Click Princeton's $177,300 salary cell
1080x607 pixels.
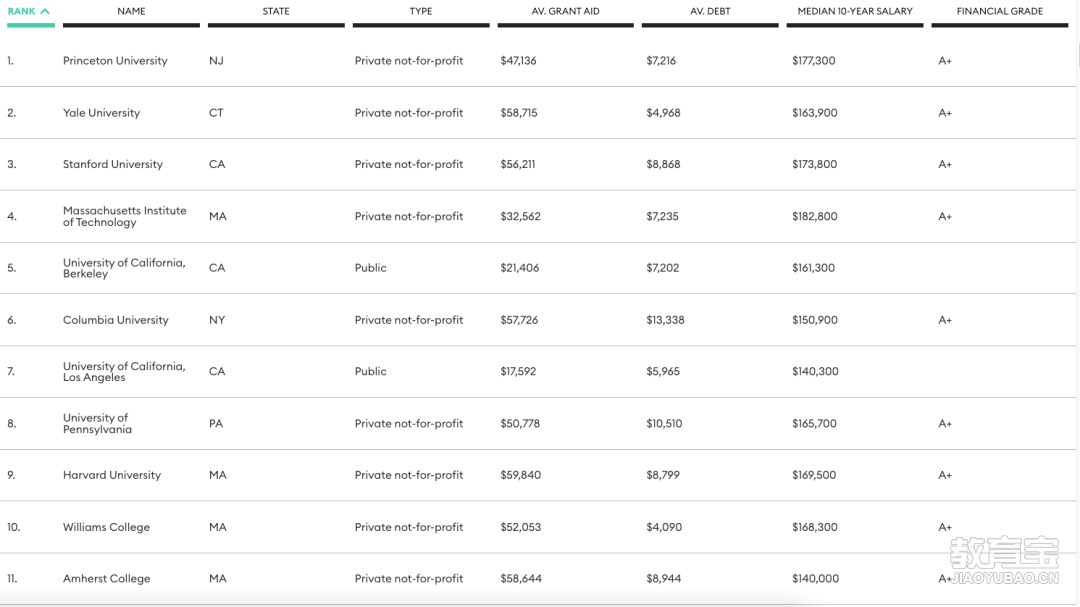pos(813,61)
